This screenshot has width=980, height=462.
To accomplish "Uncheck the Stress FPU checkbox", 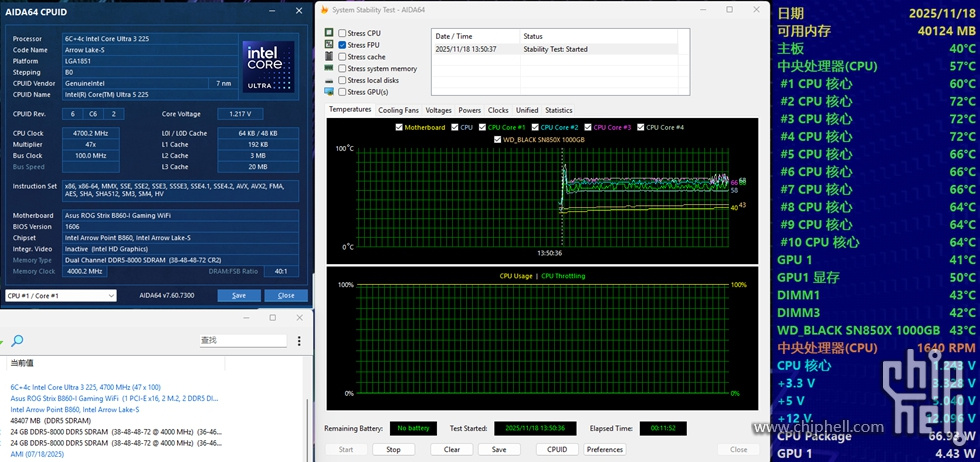I will 342,45.
